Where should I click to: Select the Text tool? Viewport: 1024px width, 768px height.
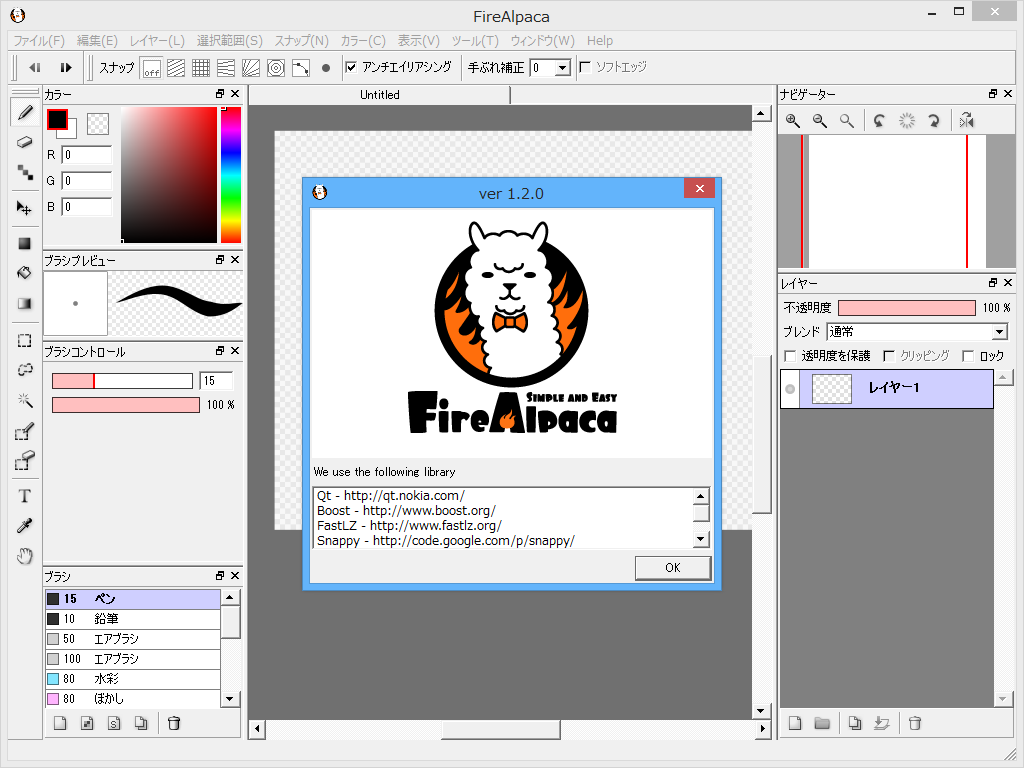point(25,496)
